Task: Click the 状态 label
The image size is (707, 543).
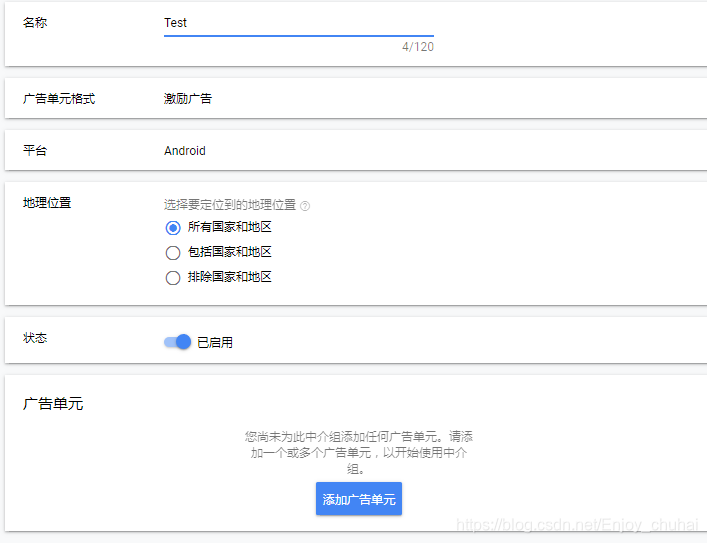Action: coord(35,338)
